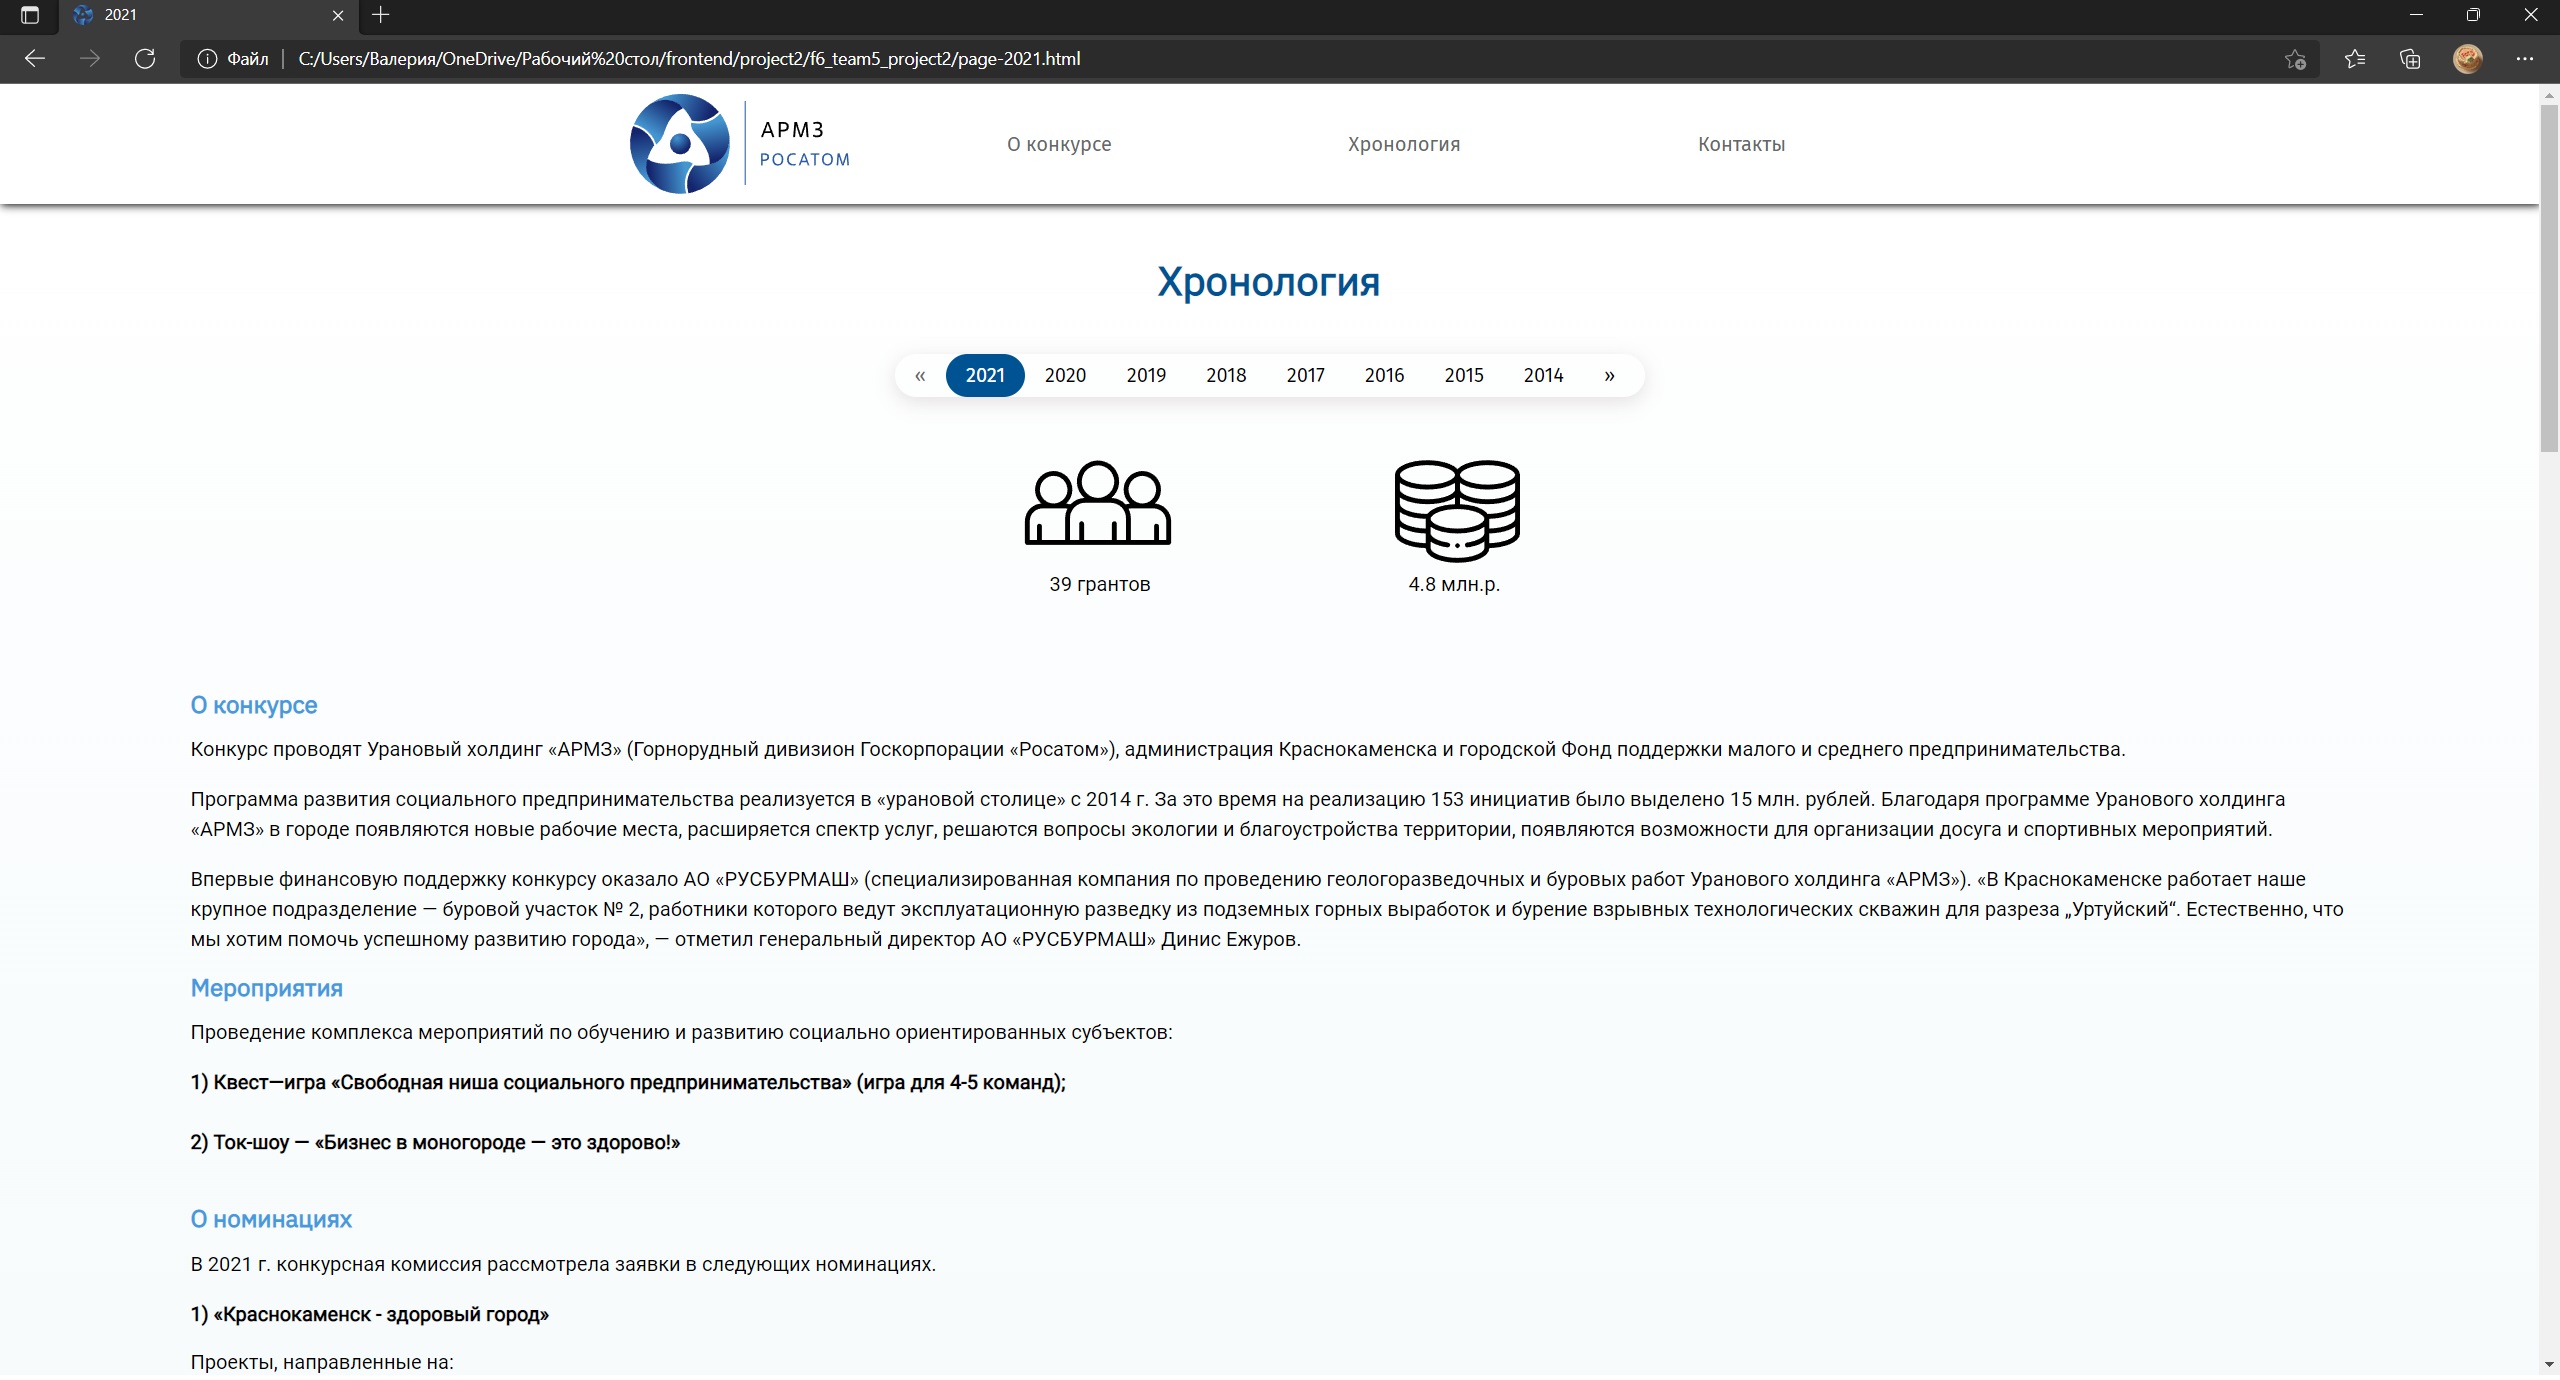Click the « previous arrow in pagination

coord(920,375)
